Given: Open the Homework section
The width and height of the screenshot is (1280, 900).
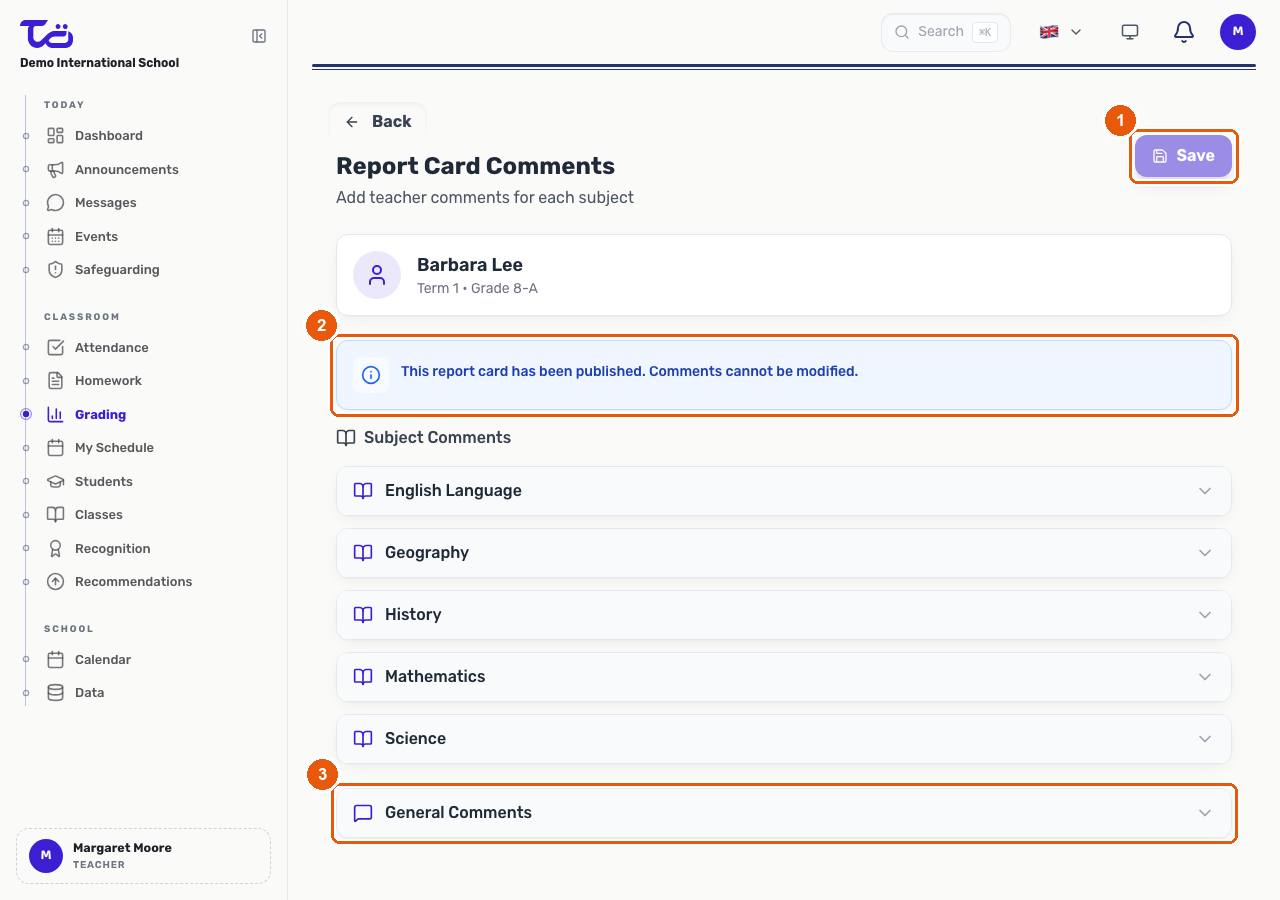Looking at the screenshot, I should click(x=108, y=380).
